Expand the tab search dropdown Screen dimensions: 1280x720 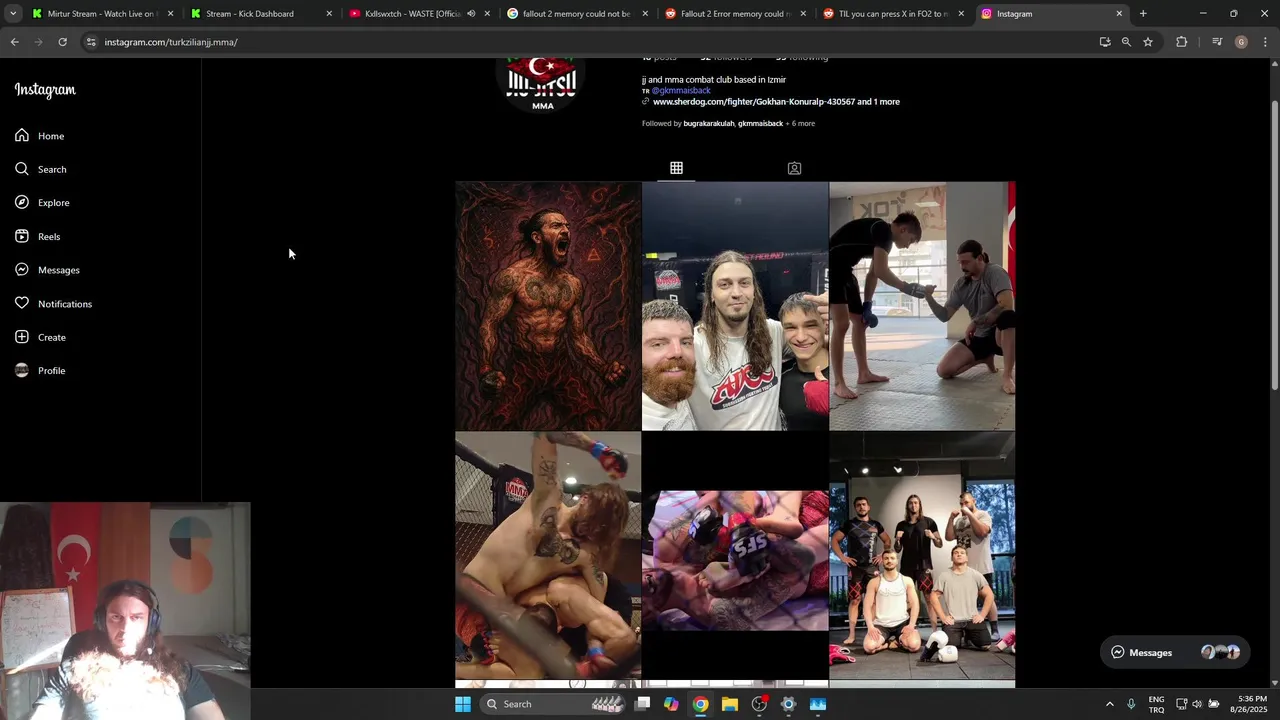click(12, 14)
